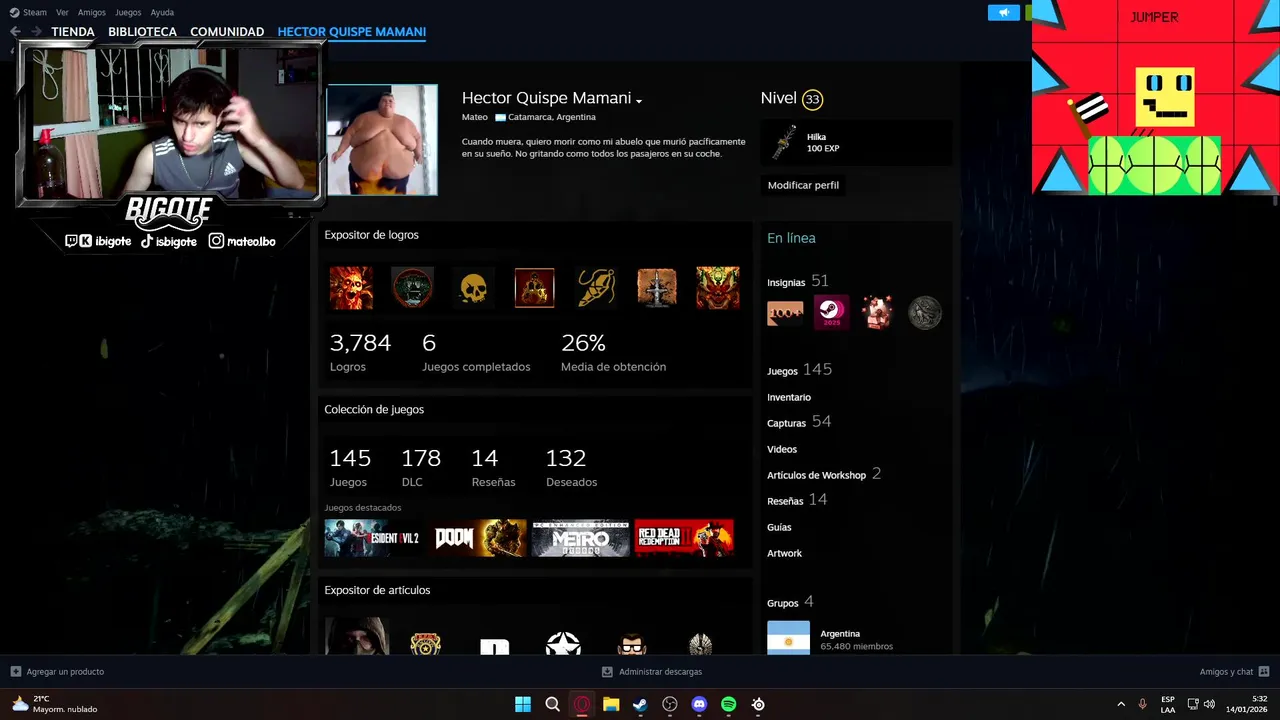Open Steam from the Windows taskbar
The height and width of the screenshot is (720, 1280).
tap(640, 704)
